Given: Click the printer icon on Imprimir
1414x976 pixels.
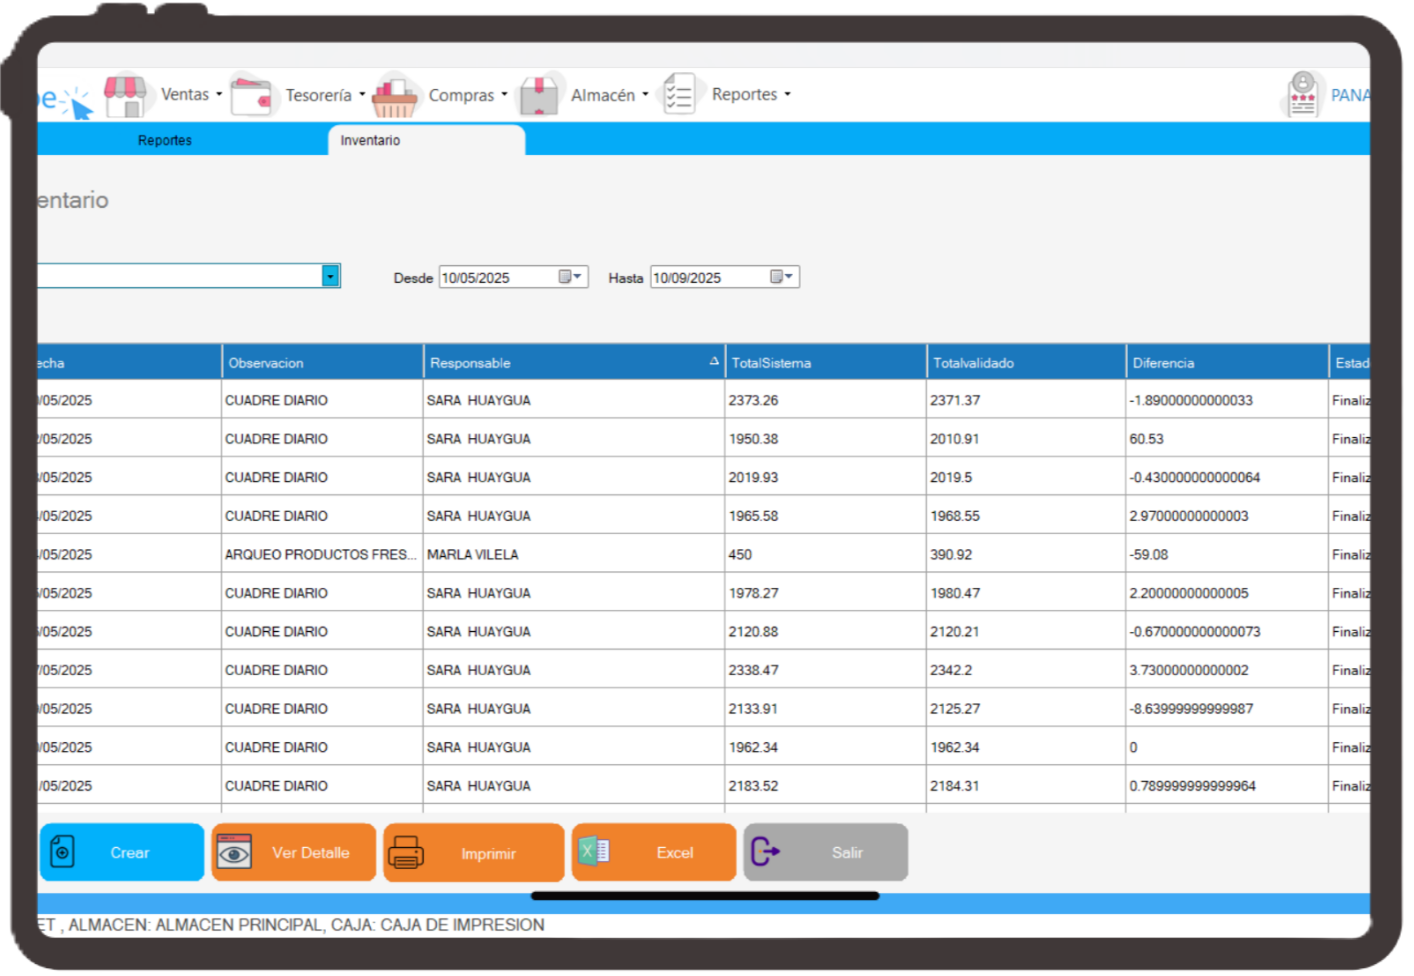Looking at the screenshot, I should pos(406,853).
